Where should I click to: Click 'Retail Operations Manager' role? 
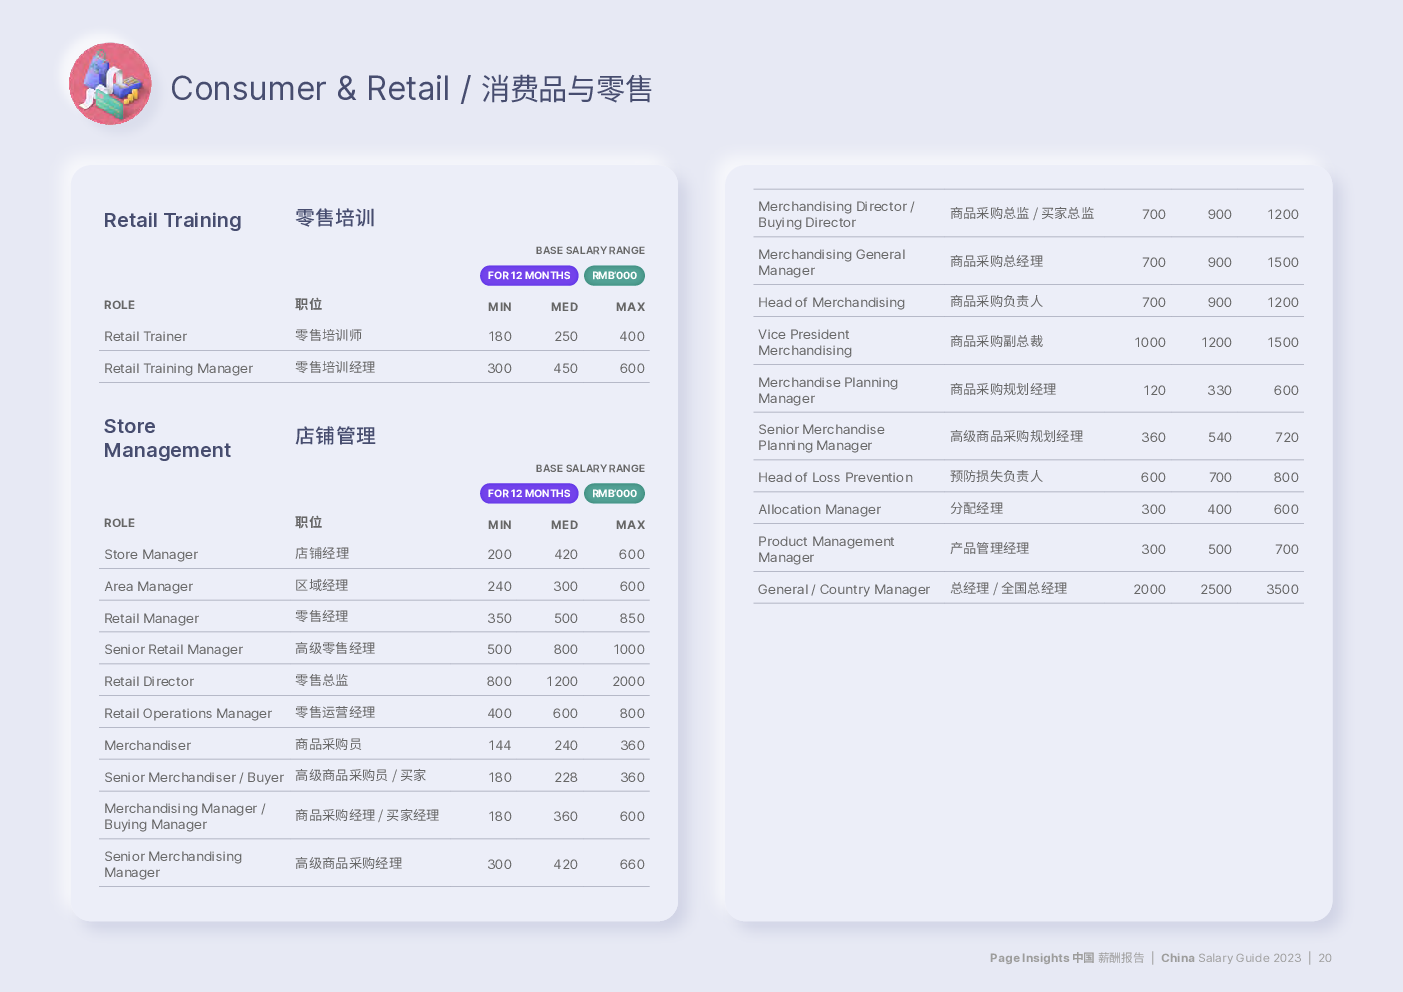[188, 713]
